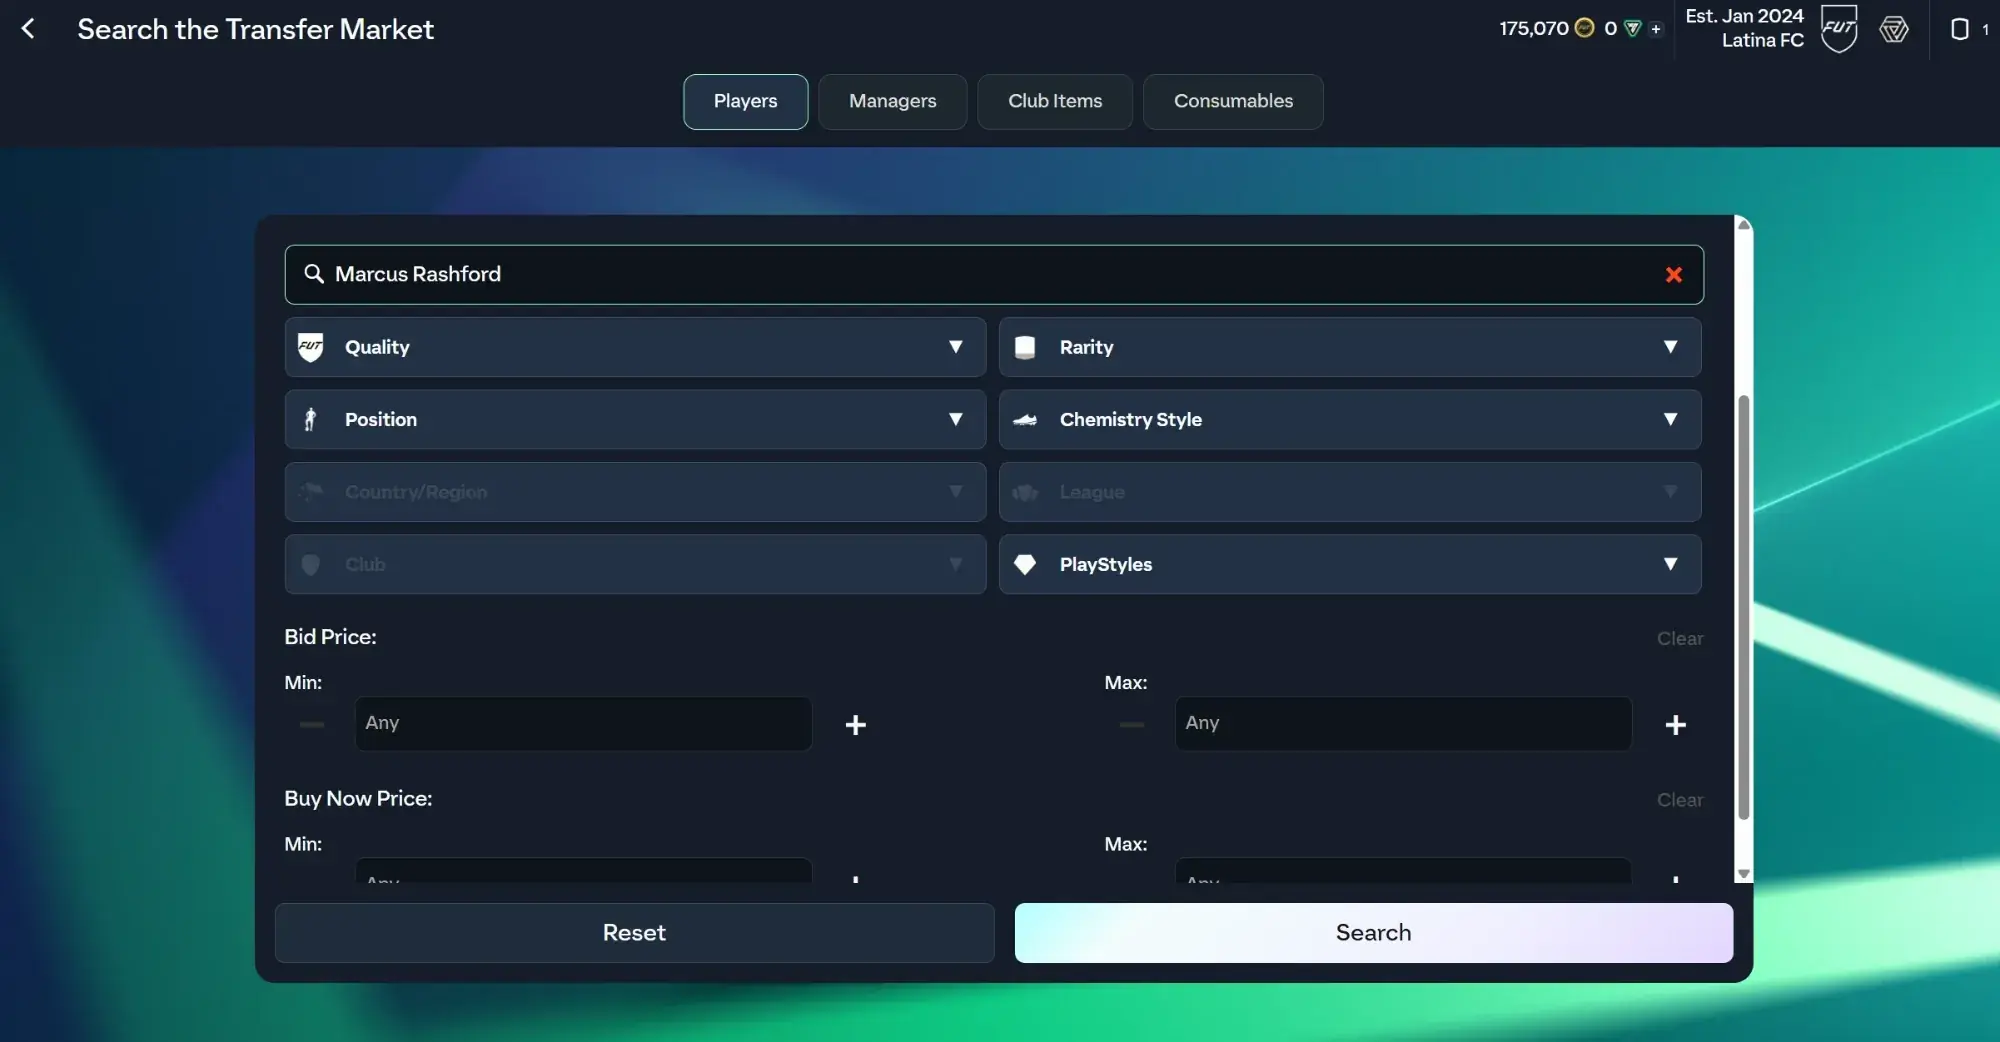Increase Bid Price minimum with plus
Viewport: 2000px width, 1042px height.
pyautogui.click(x=856, y=725)
